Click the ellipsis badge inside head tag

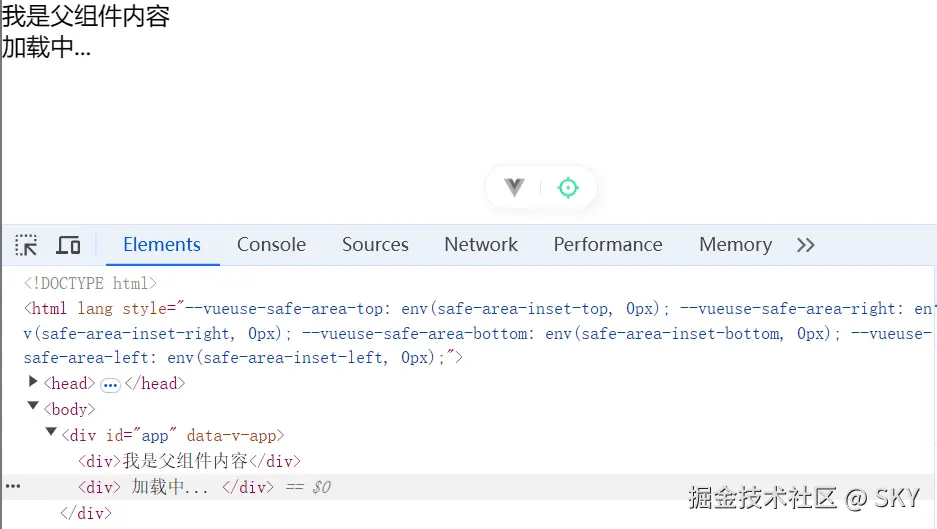(110, 385)
